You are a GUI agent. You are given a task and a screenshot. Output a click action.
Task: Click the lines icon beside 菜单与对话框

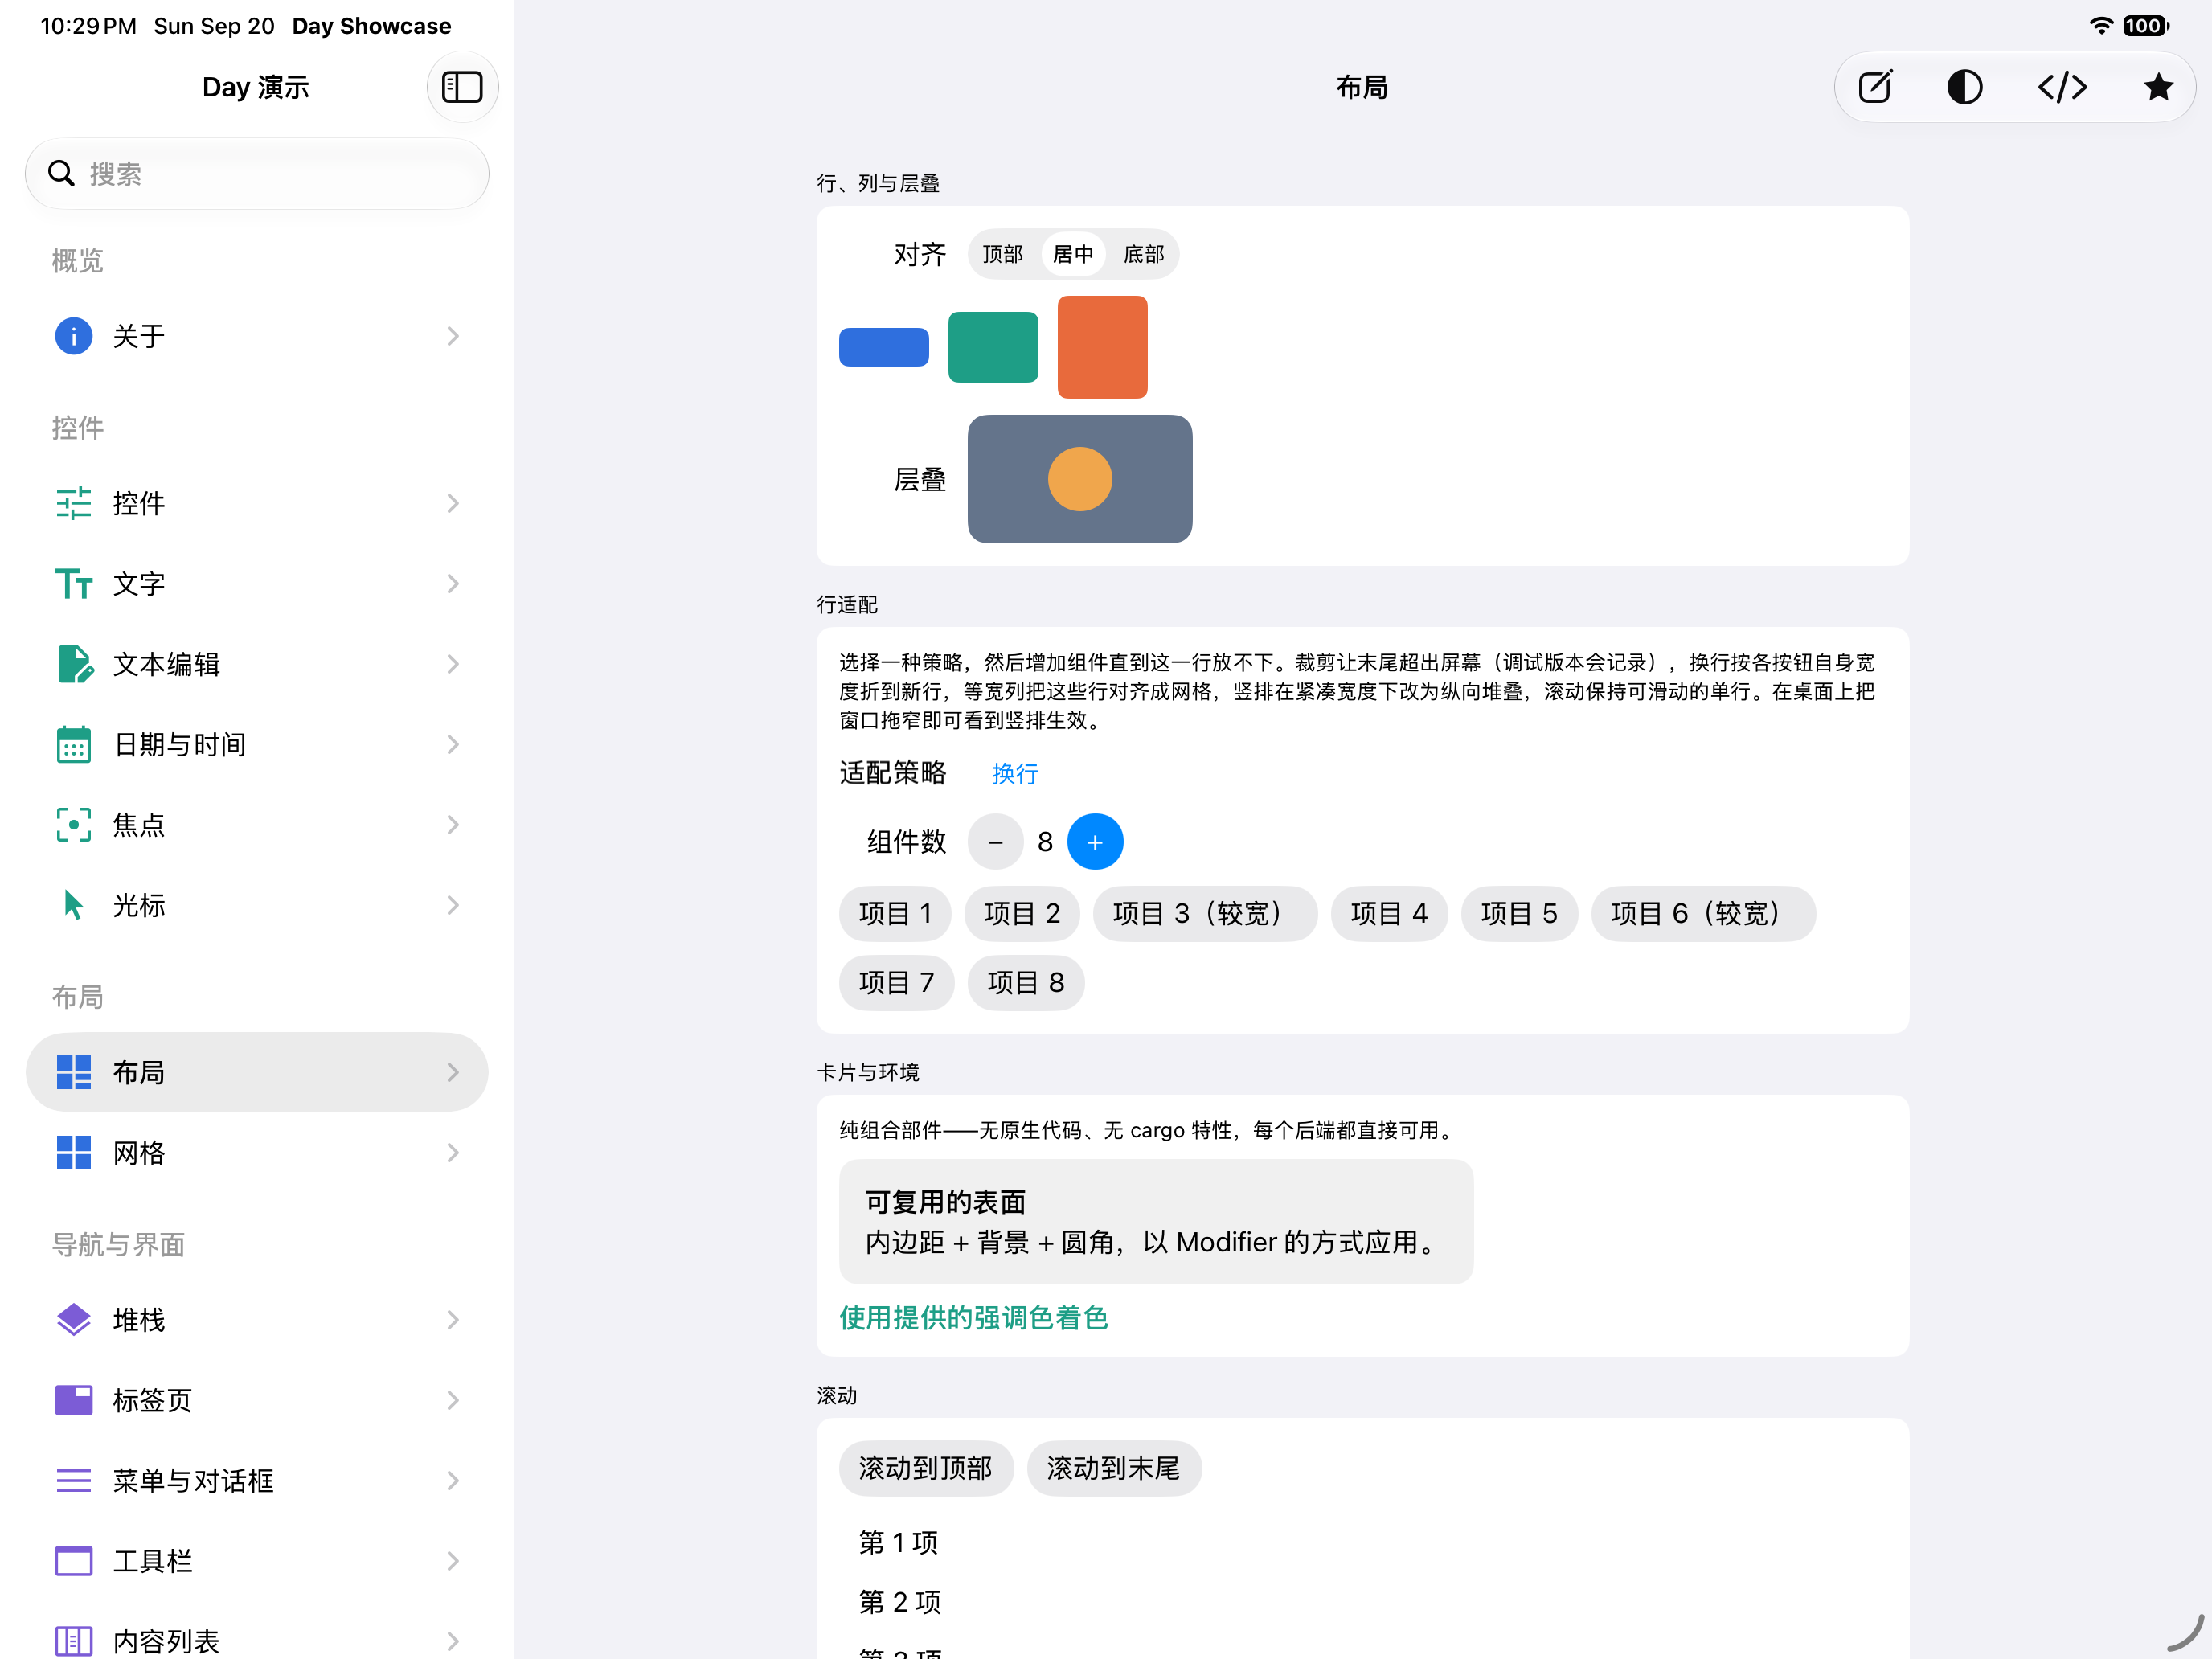click(73, 1480)
